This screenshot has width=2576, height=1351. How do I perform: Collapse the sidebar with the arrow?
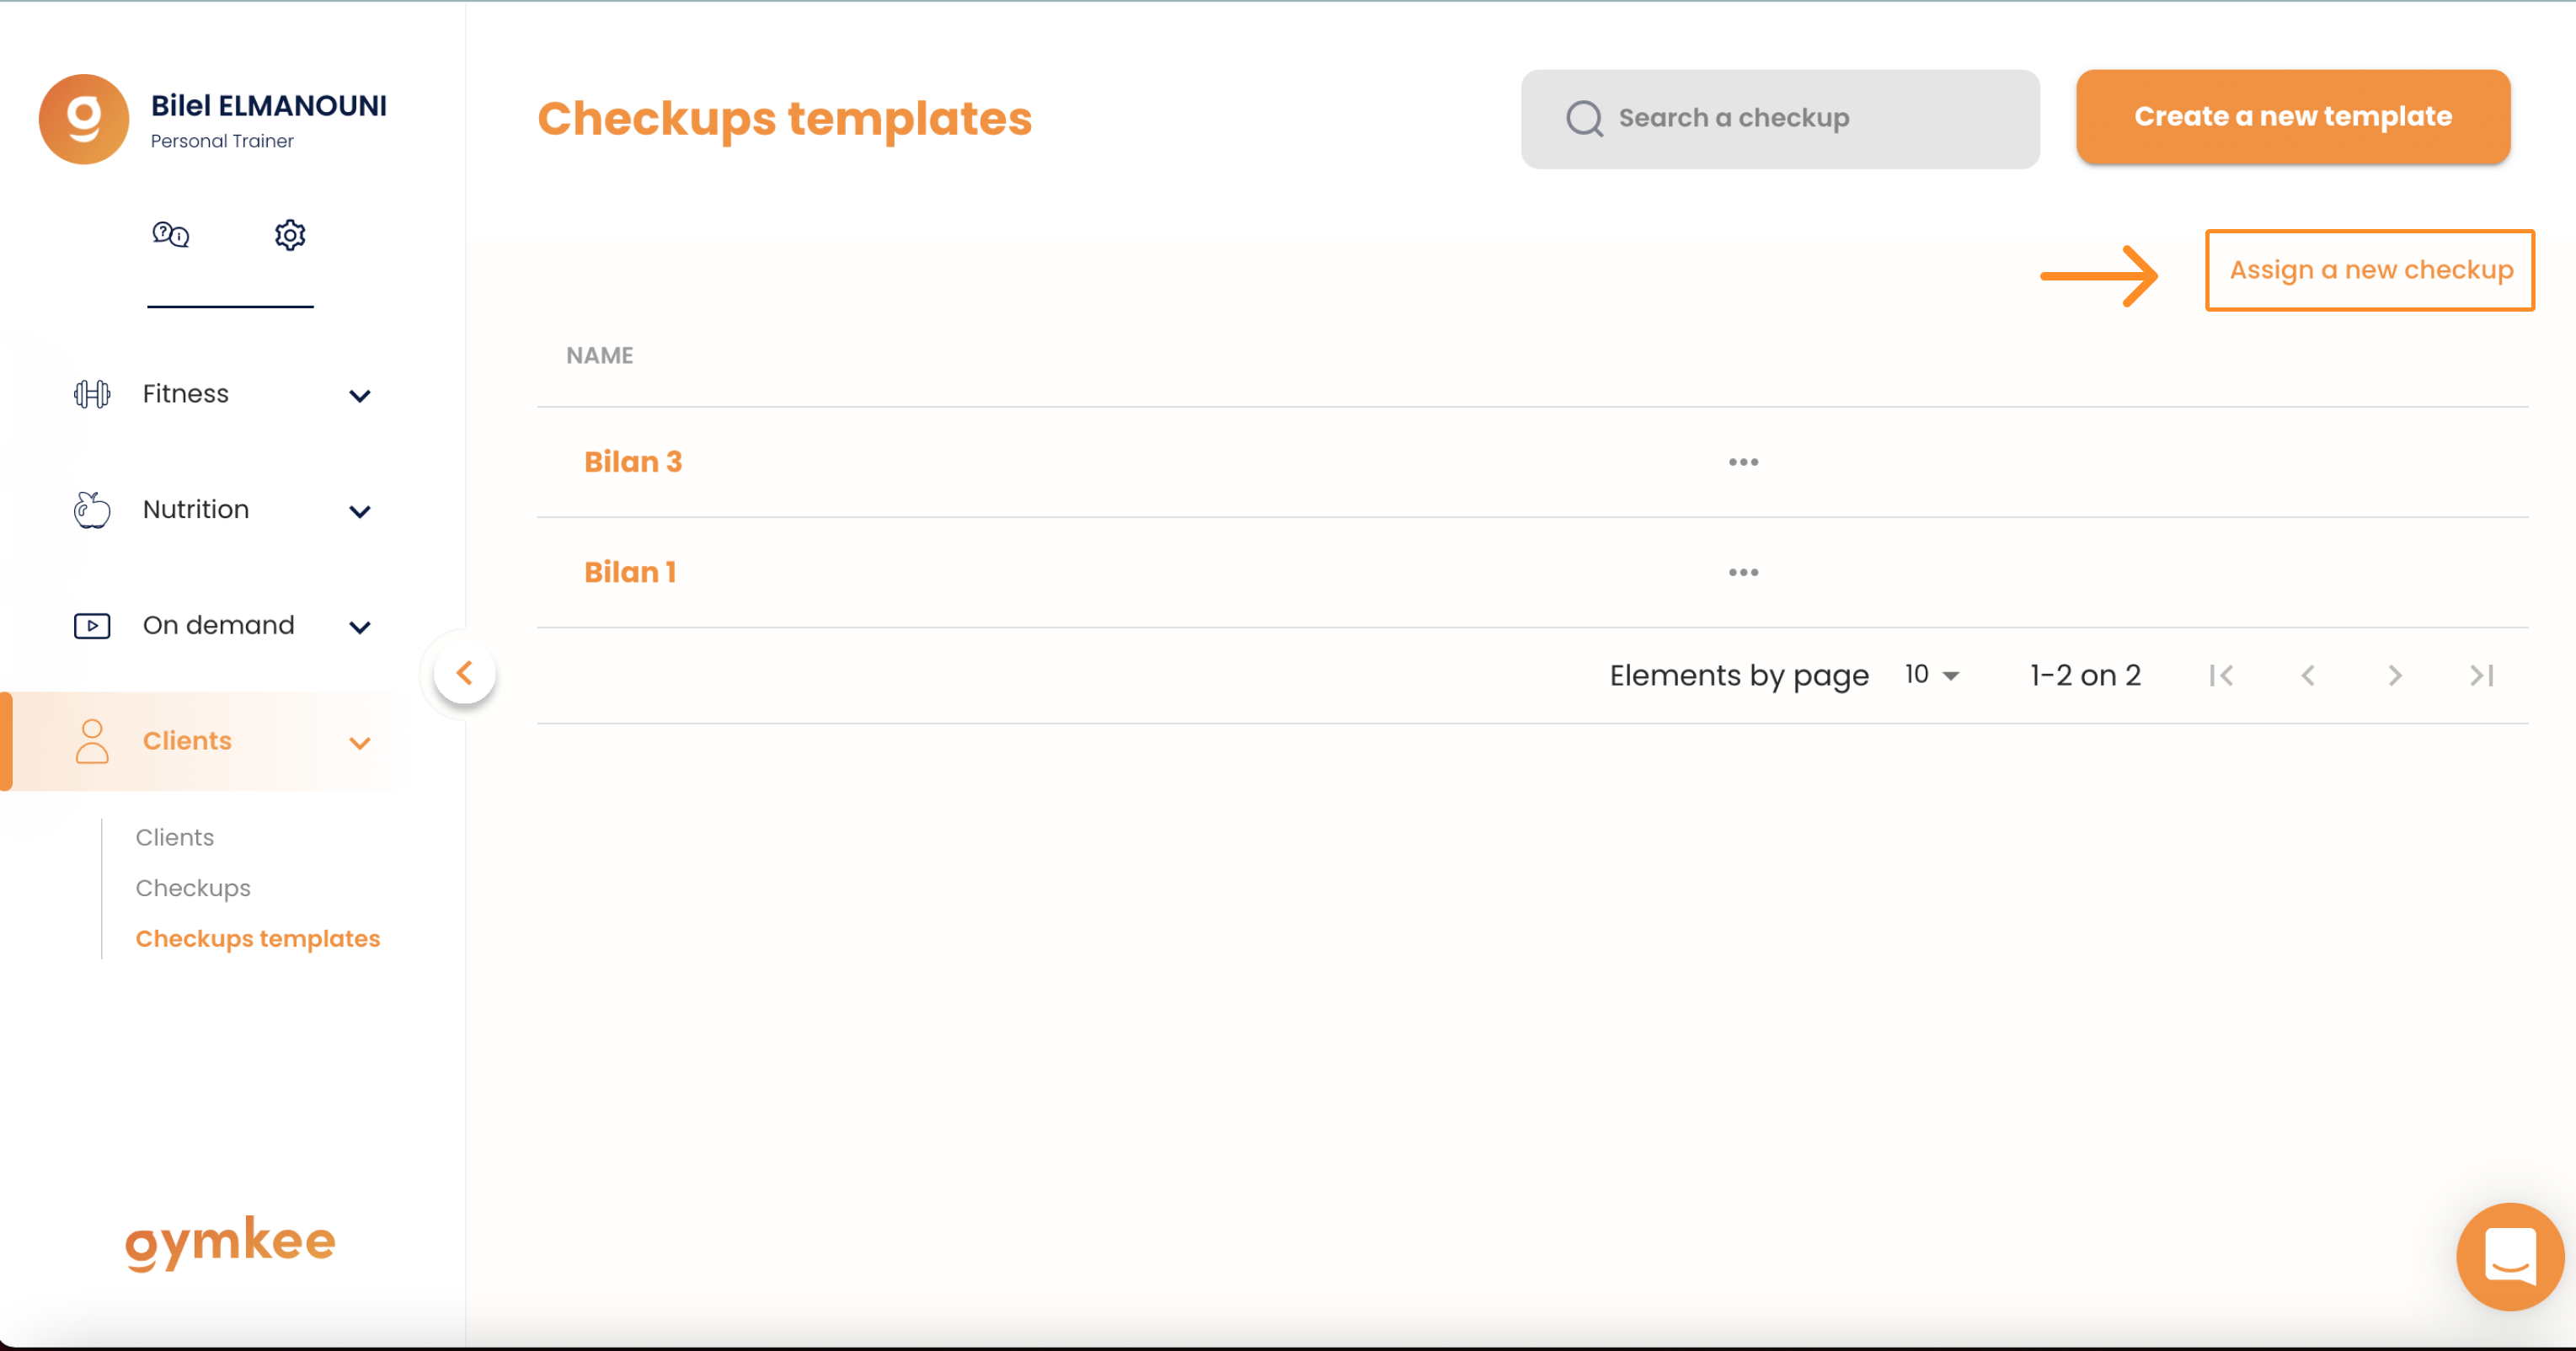coord(465,673)
